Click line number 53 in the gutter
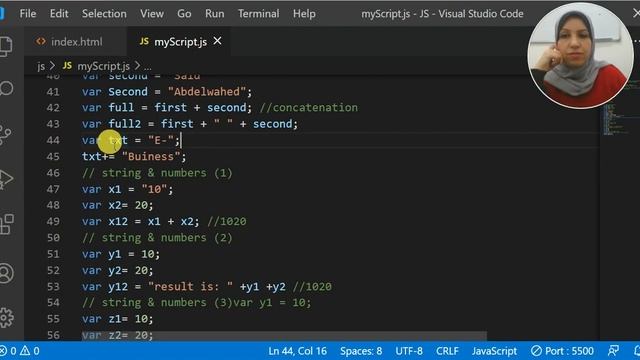Image resolution: width=640 pixels, height=360 pixels. [x=53, y=287]
